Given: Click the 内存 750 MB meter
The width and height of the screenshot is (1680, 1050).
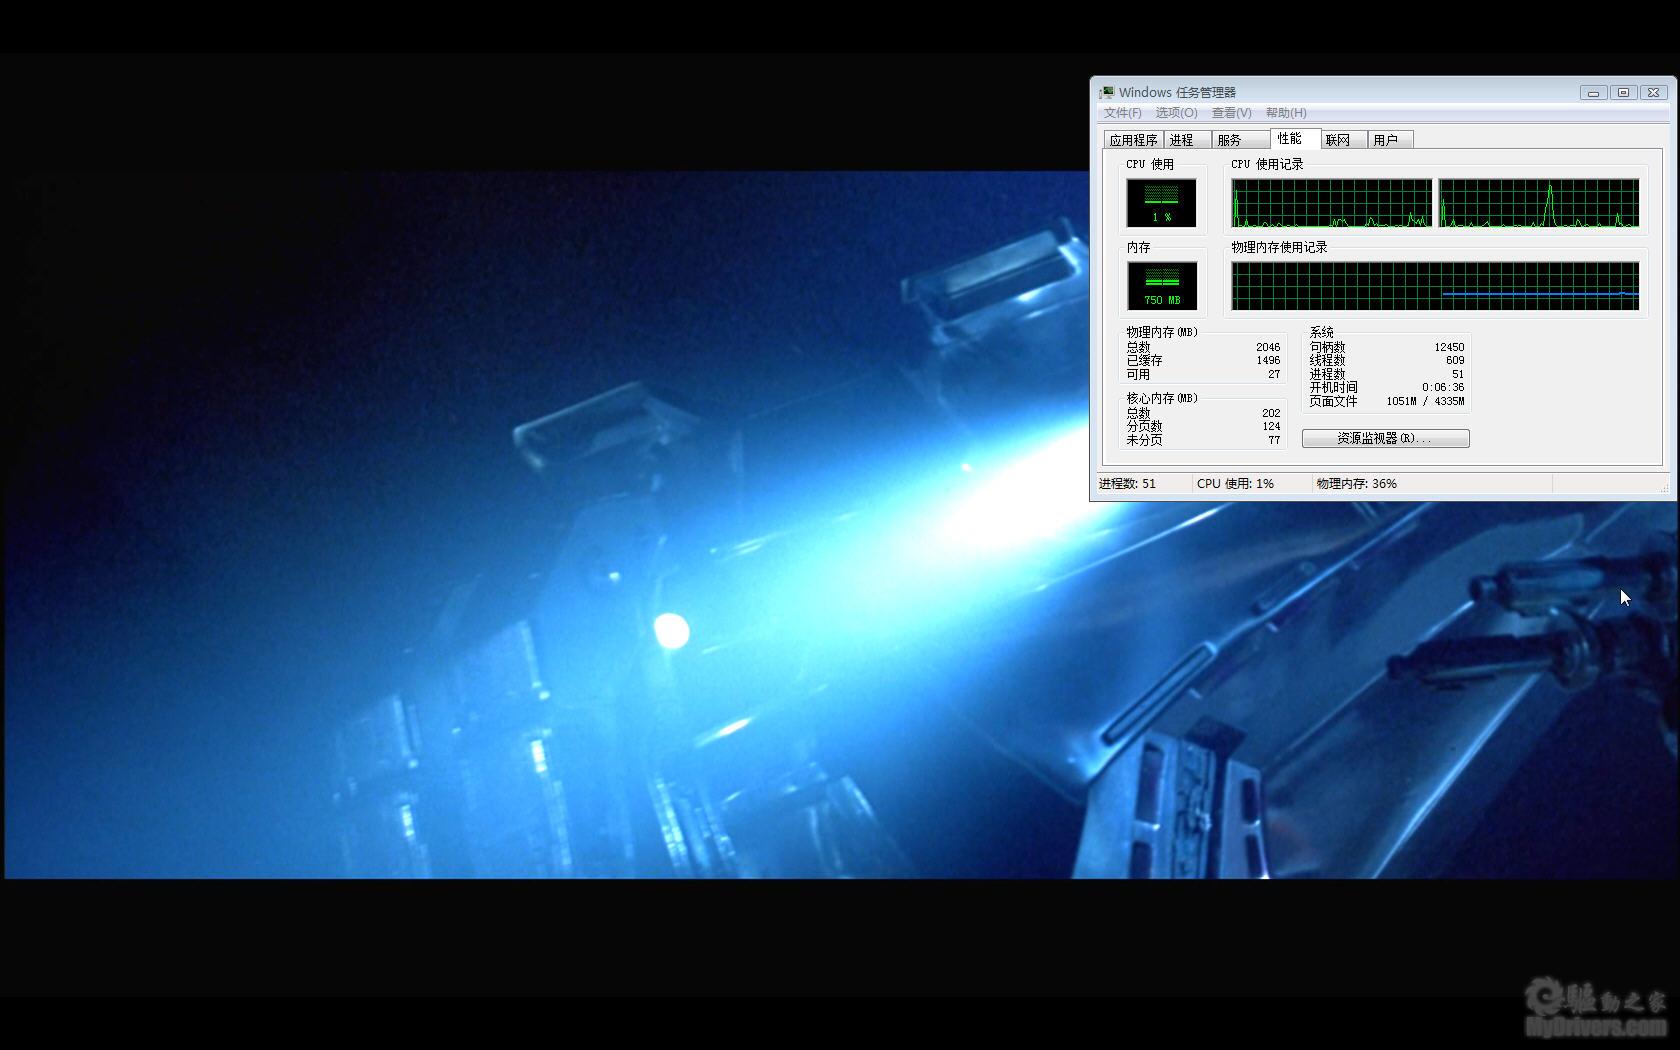Looking at the screenshot, I should [1161, 286].
